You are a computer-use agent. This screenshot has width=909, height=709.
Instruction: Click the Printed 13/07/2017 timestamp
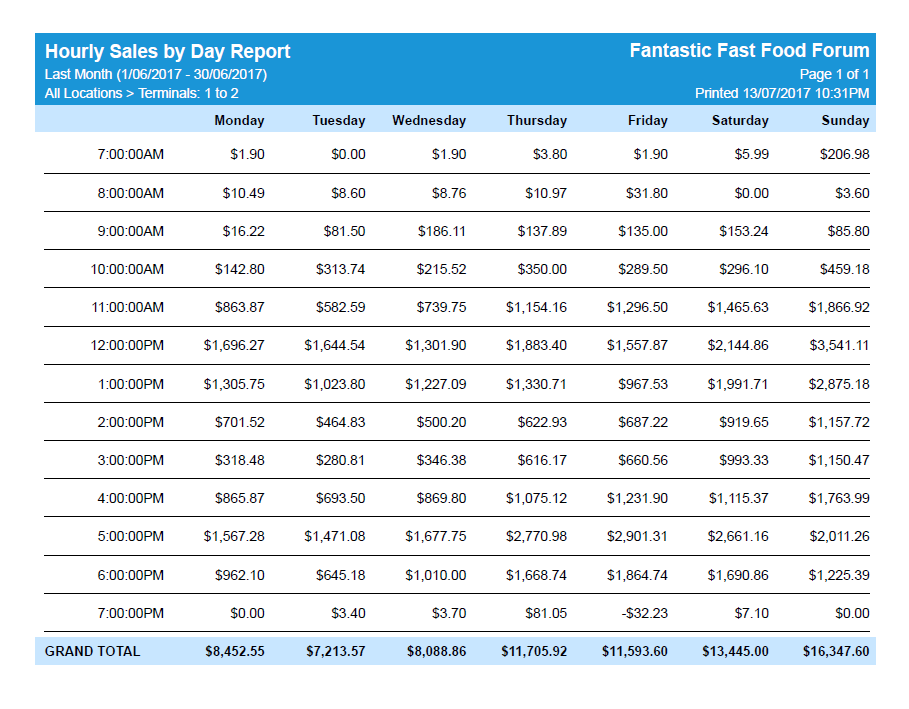[782, 94]
